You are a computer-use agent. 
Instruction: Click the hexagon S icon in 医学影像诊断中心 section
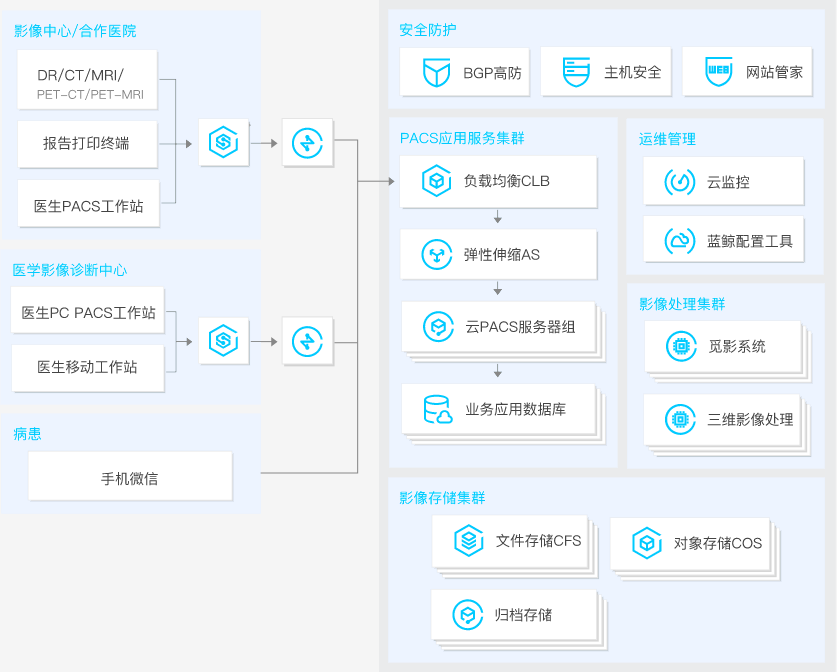point(223,342)
